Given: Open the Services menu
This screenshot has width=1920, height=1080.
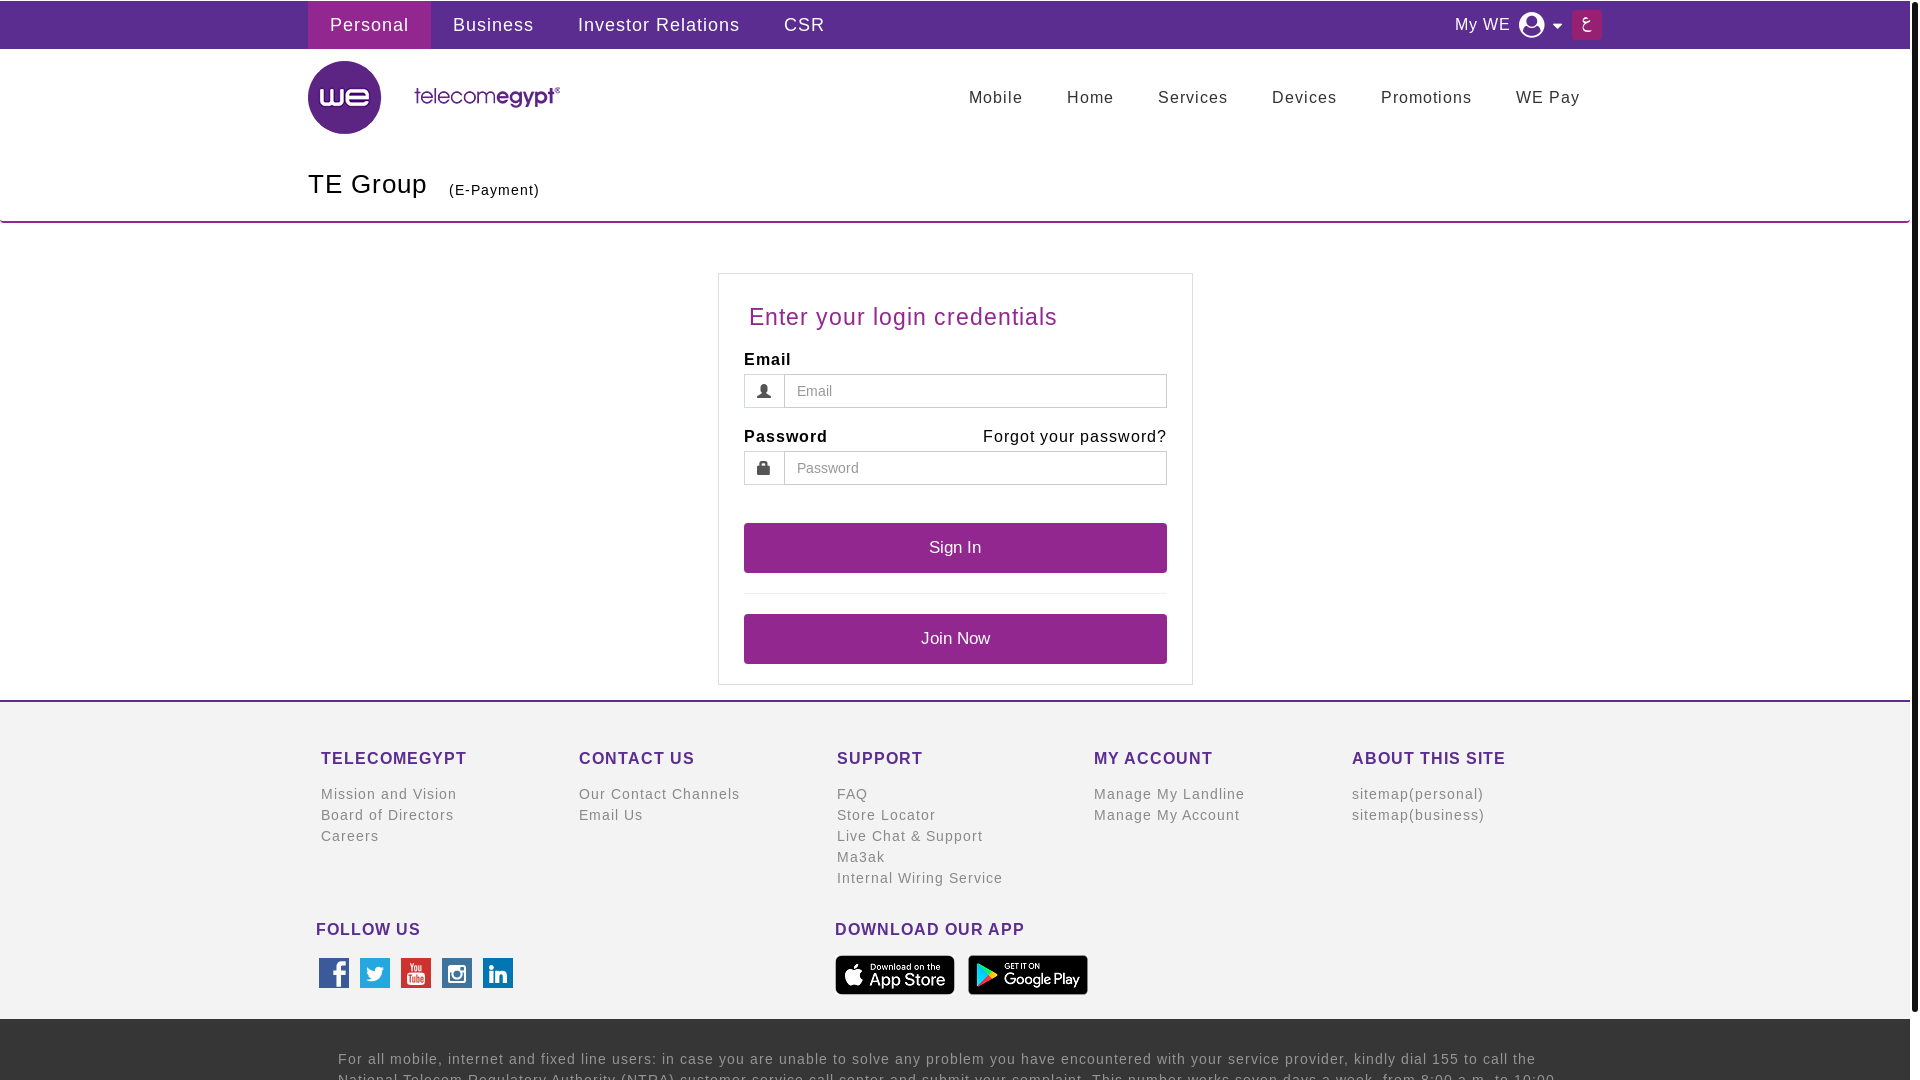Looking at the screenshot, I should coord(1193,98).
